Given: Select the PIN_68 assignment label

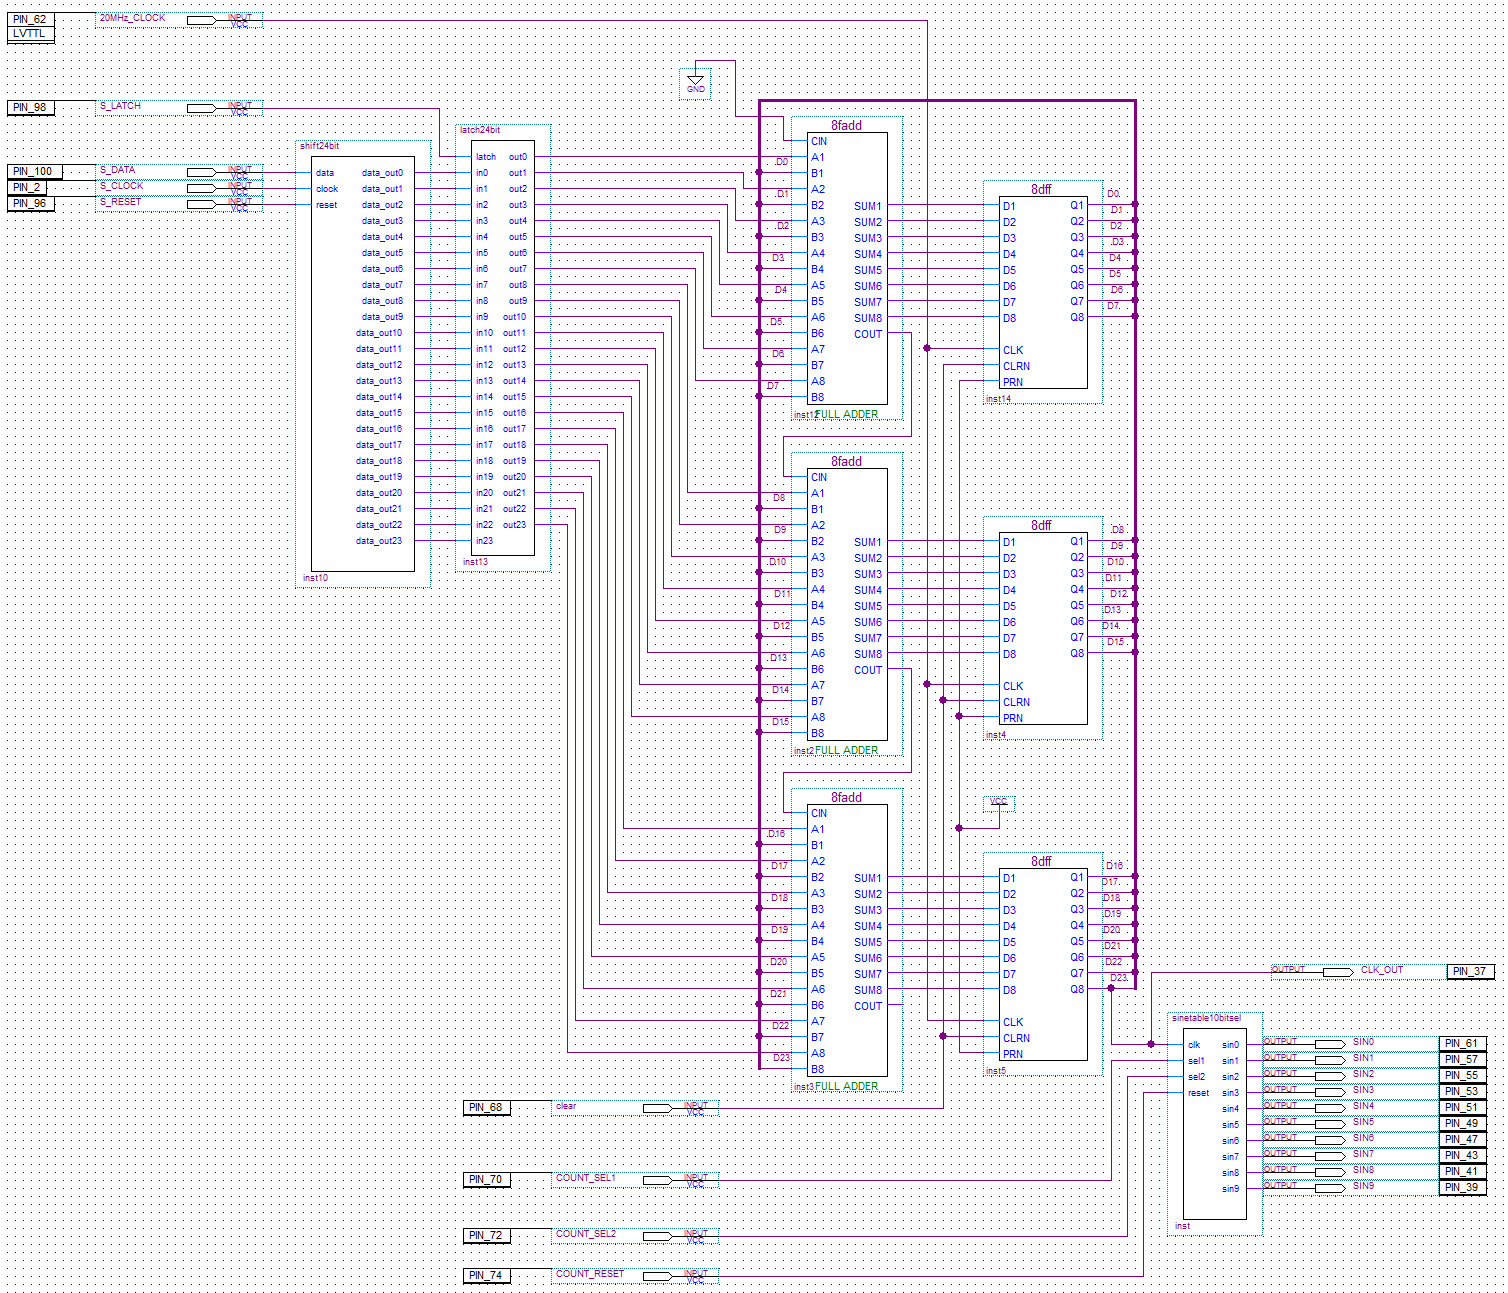Looking at the screenshot, I should tap(487, 1108).
